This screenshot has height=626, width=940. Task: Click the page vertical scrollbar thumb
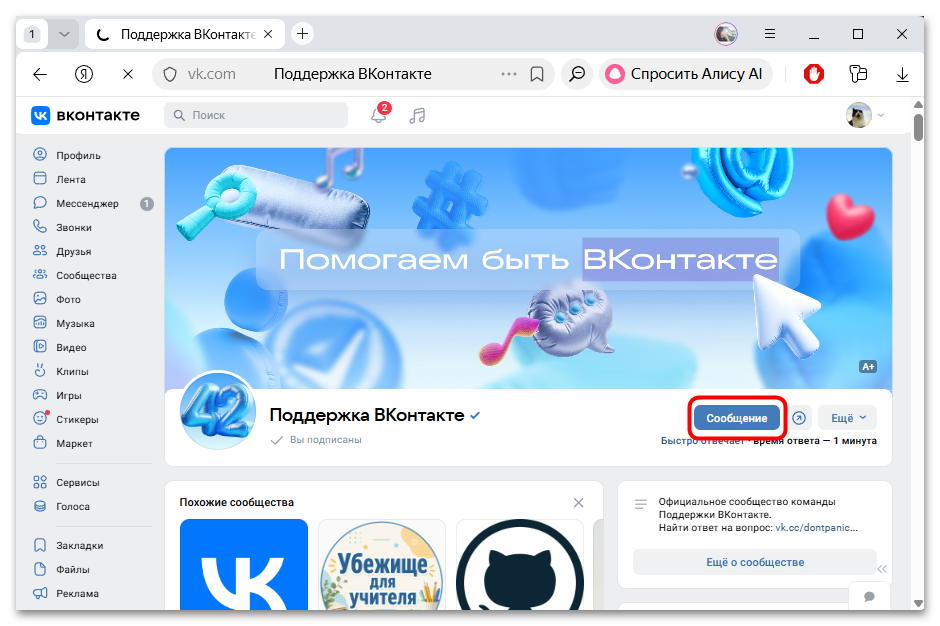click(x=918, y=127)
